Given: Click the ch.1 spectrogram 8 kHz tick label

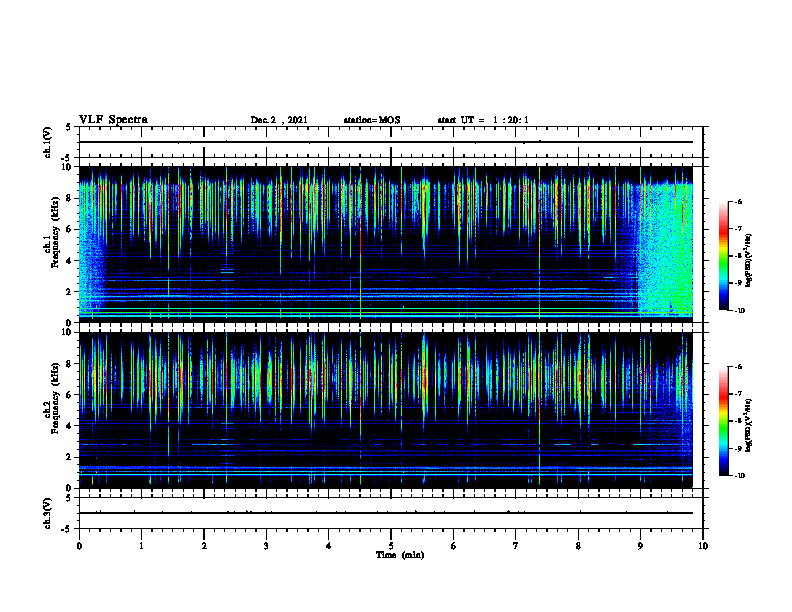Looking at the screenshot, I should click(70, 198).
